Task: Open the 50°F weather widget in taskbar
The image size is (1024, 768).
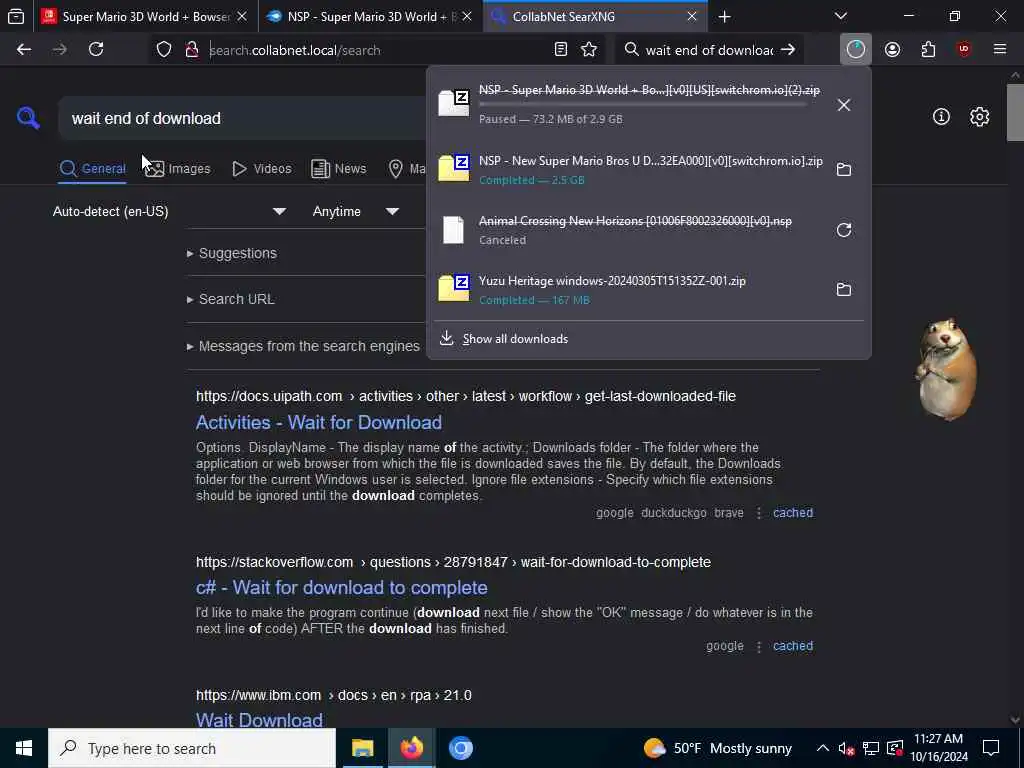Action: click(718, 748)
